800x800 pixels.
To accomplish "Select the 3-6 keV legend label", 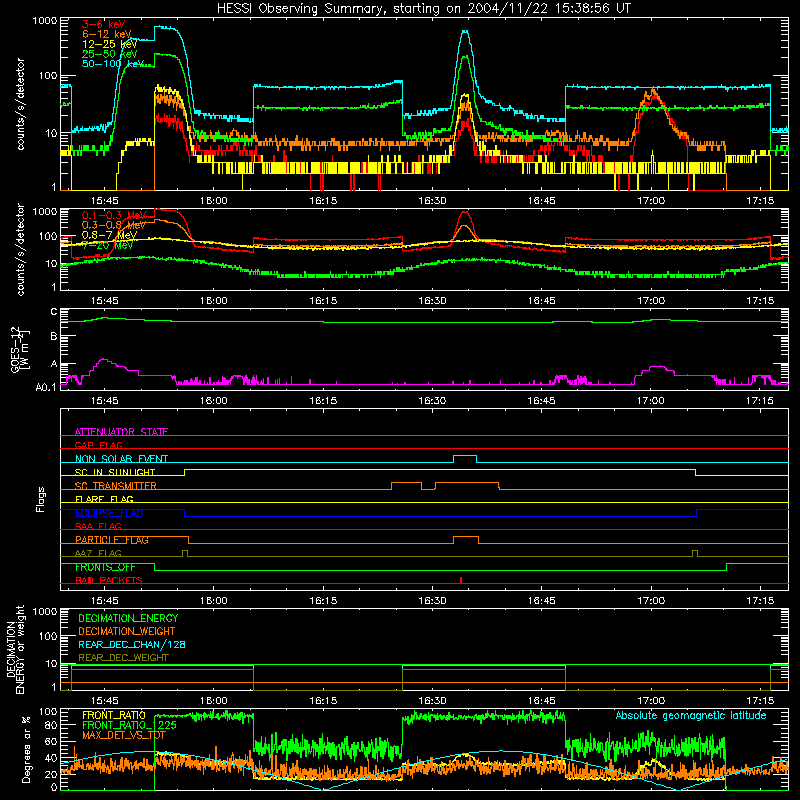I will [103, 24].
